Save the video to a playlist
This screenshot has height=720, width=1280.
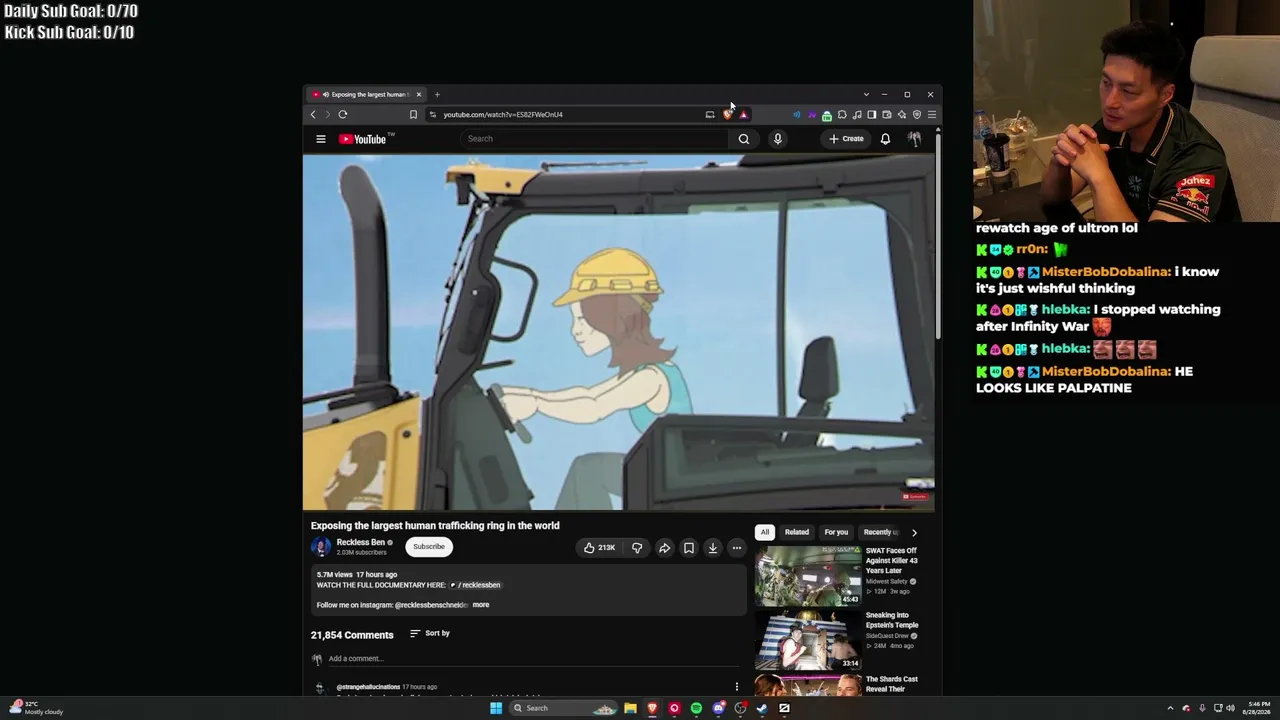689,548
